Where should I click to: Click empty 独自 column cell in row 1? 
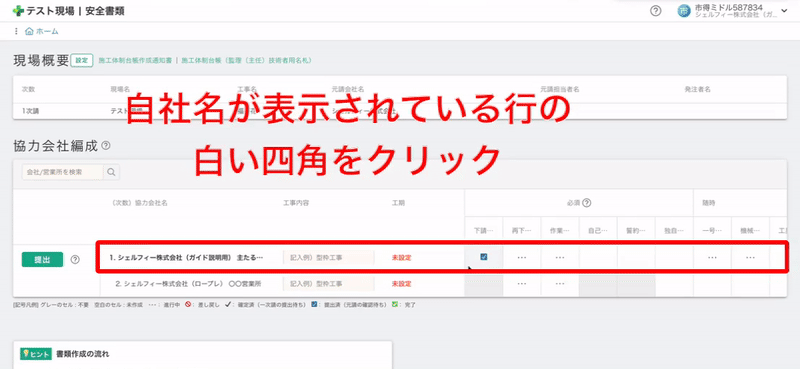coord(674,258)
